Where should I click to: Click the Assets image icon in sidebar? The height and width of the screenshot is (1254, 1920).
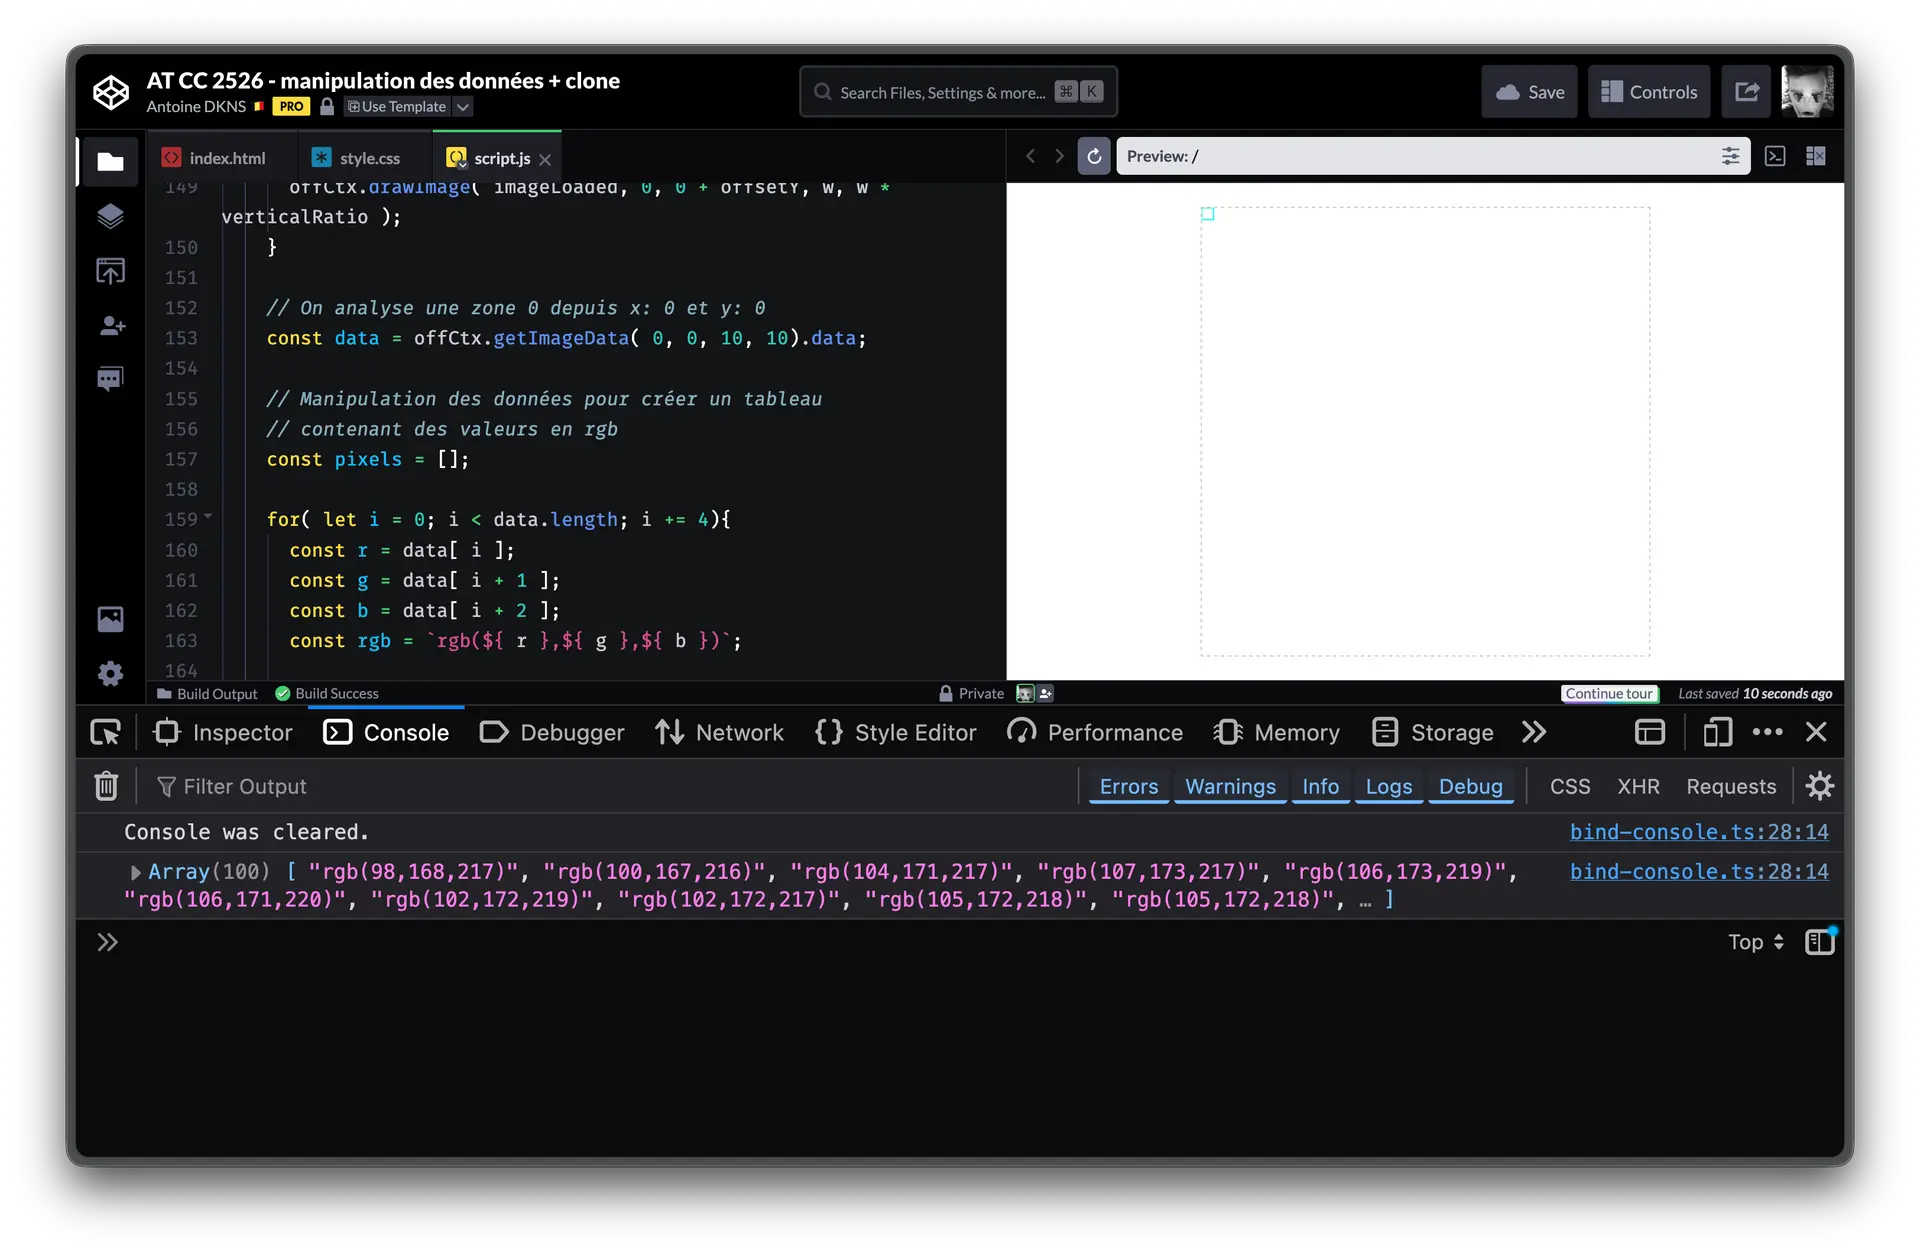110,619
